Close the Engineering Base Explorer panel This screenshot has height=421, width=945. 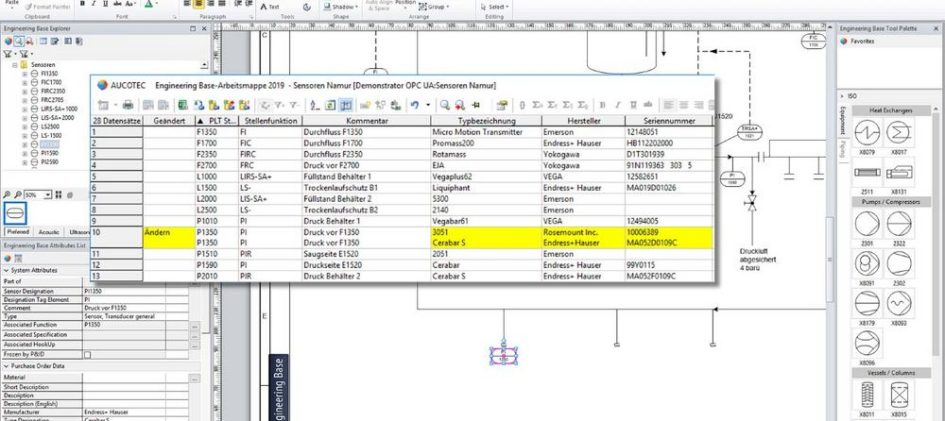206,28
